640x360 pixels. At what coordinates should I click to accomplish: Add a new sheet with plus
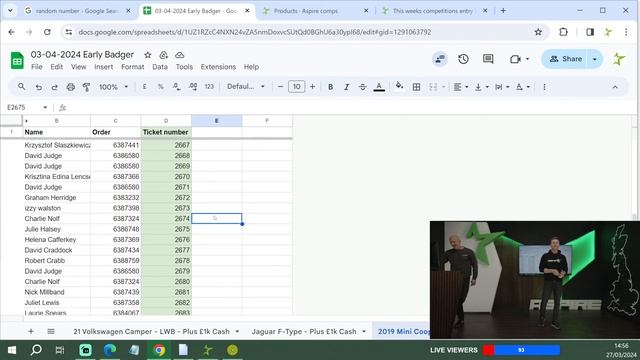[x=31, y=331]
